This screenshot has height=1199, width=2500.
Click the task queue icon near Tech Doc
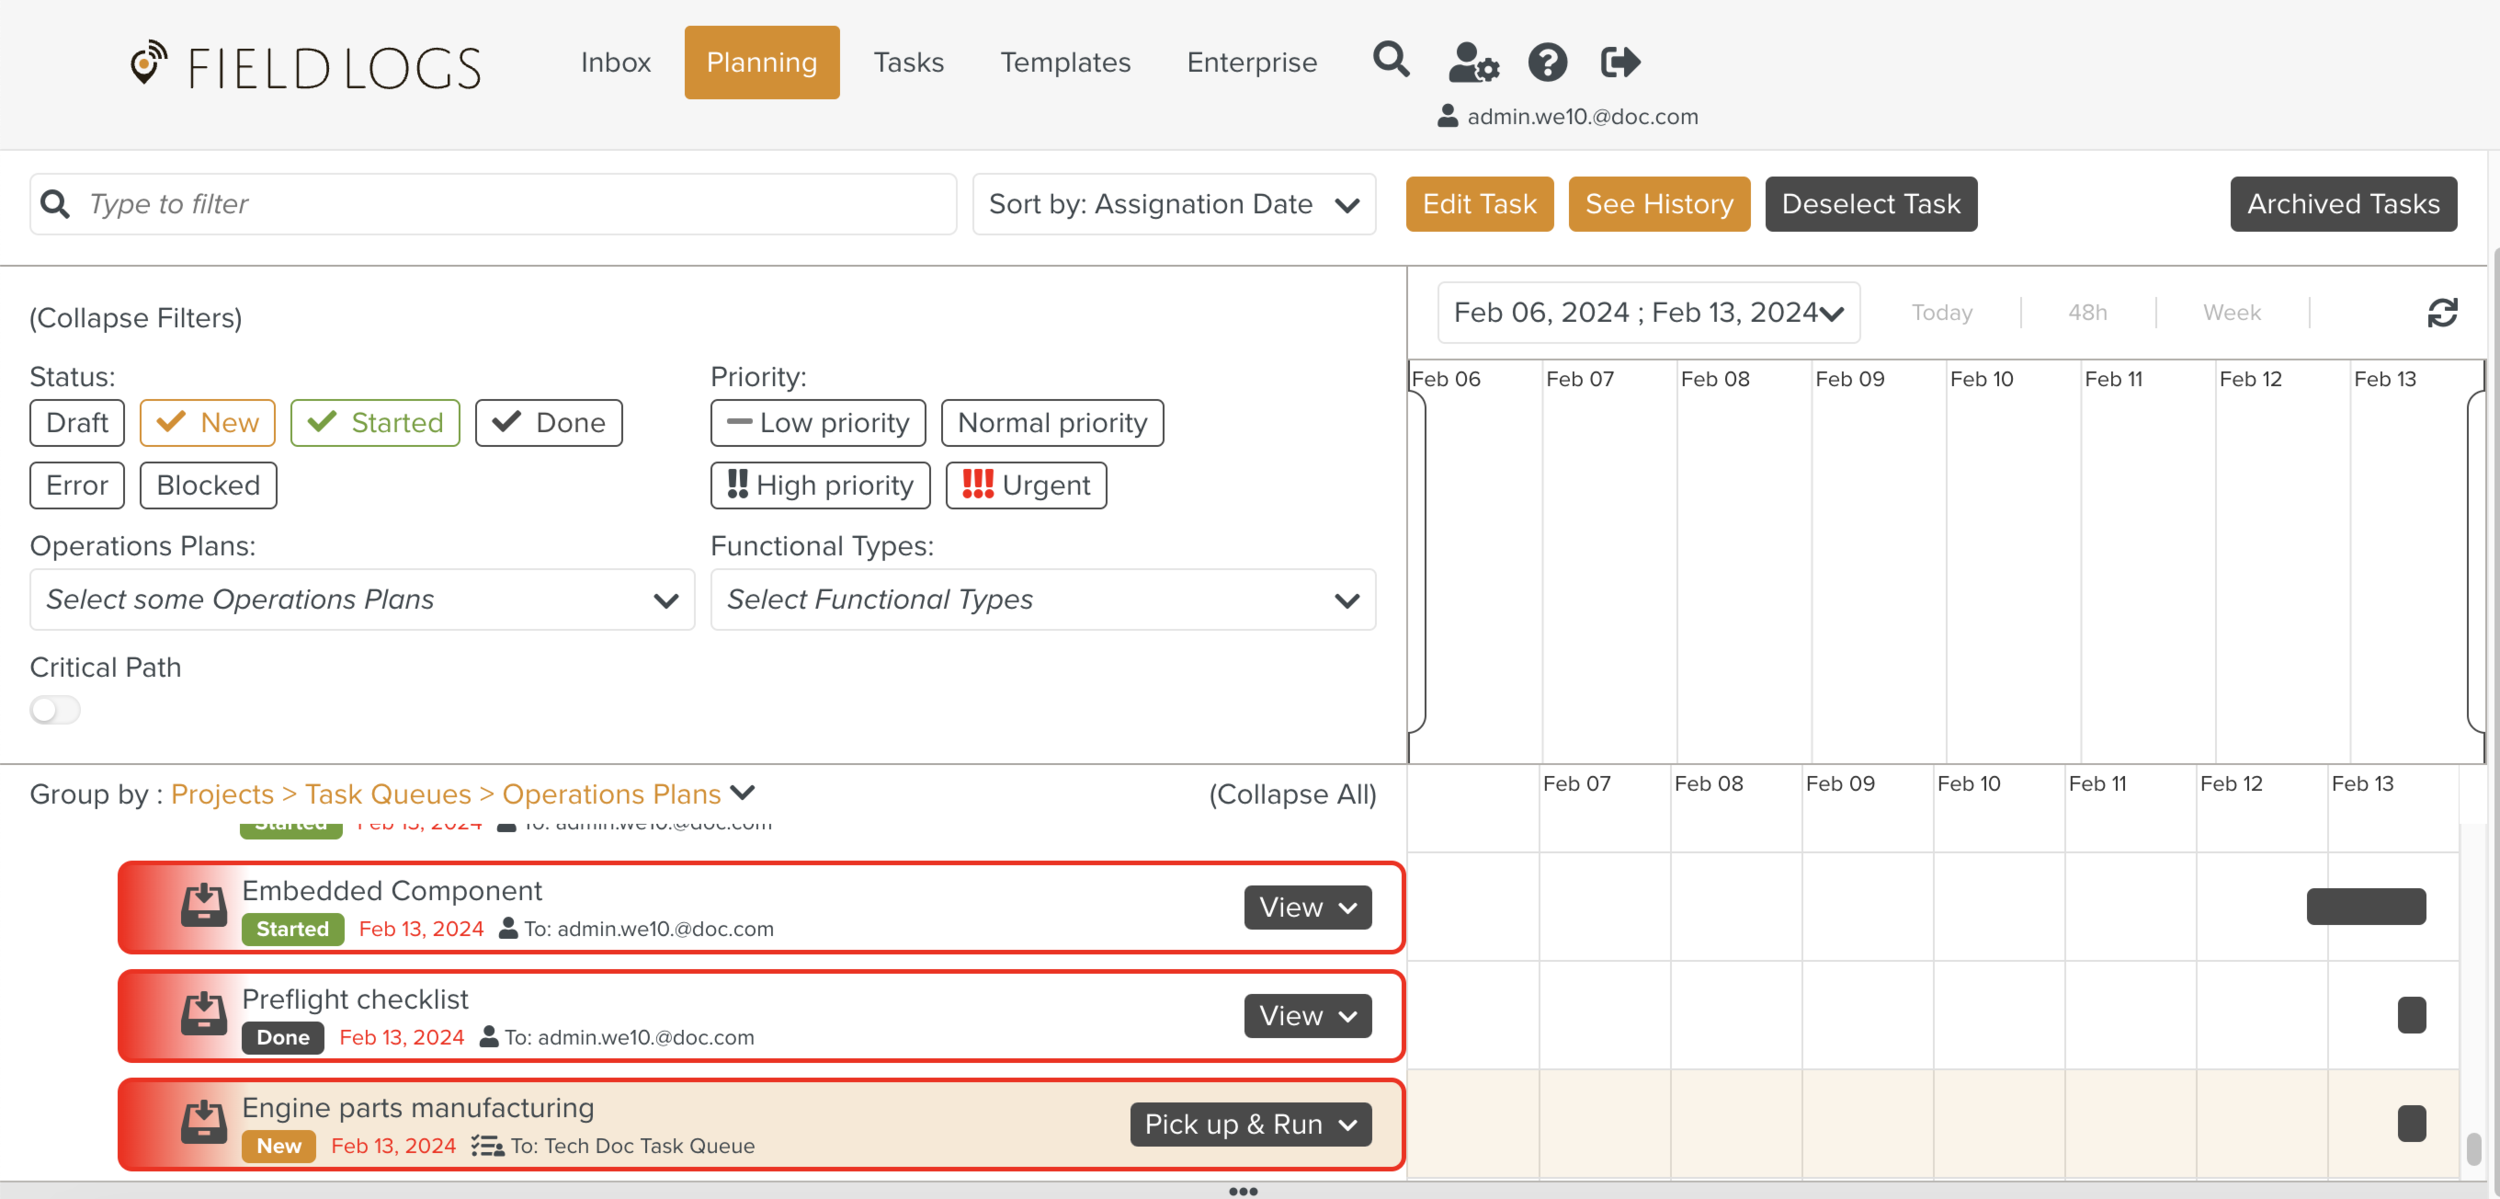click(487, 1146)
